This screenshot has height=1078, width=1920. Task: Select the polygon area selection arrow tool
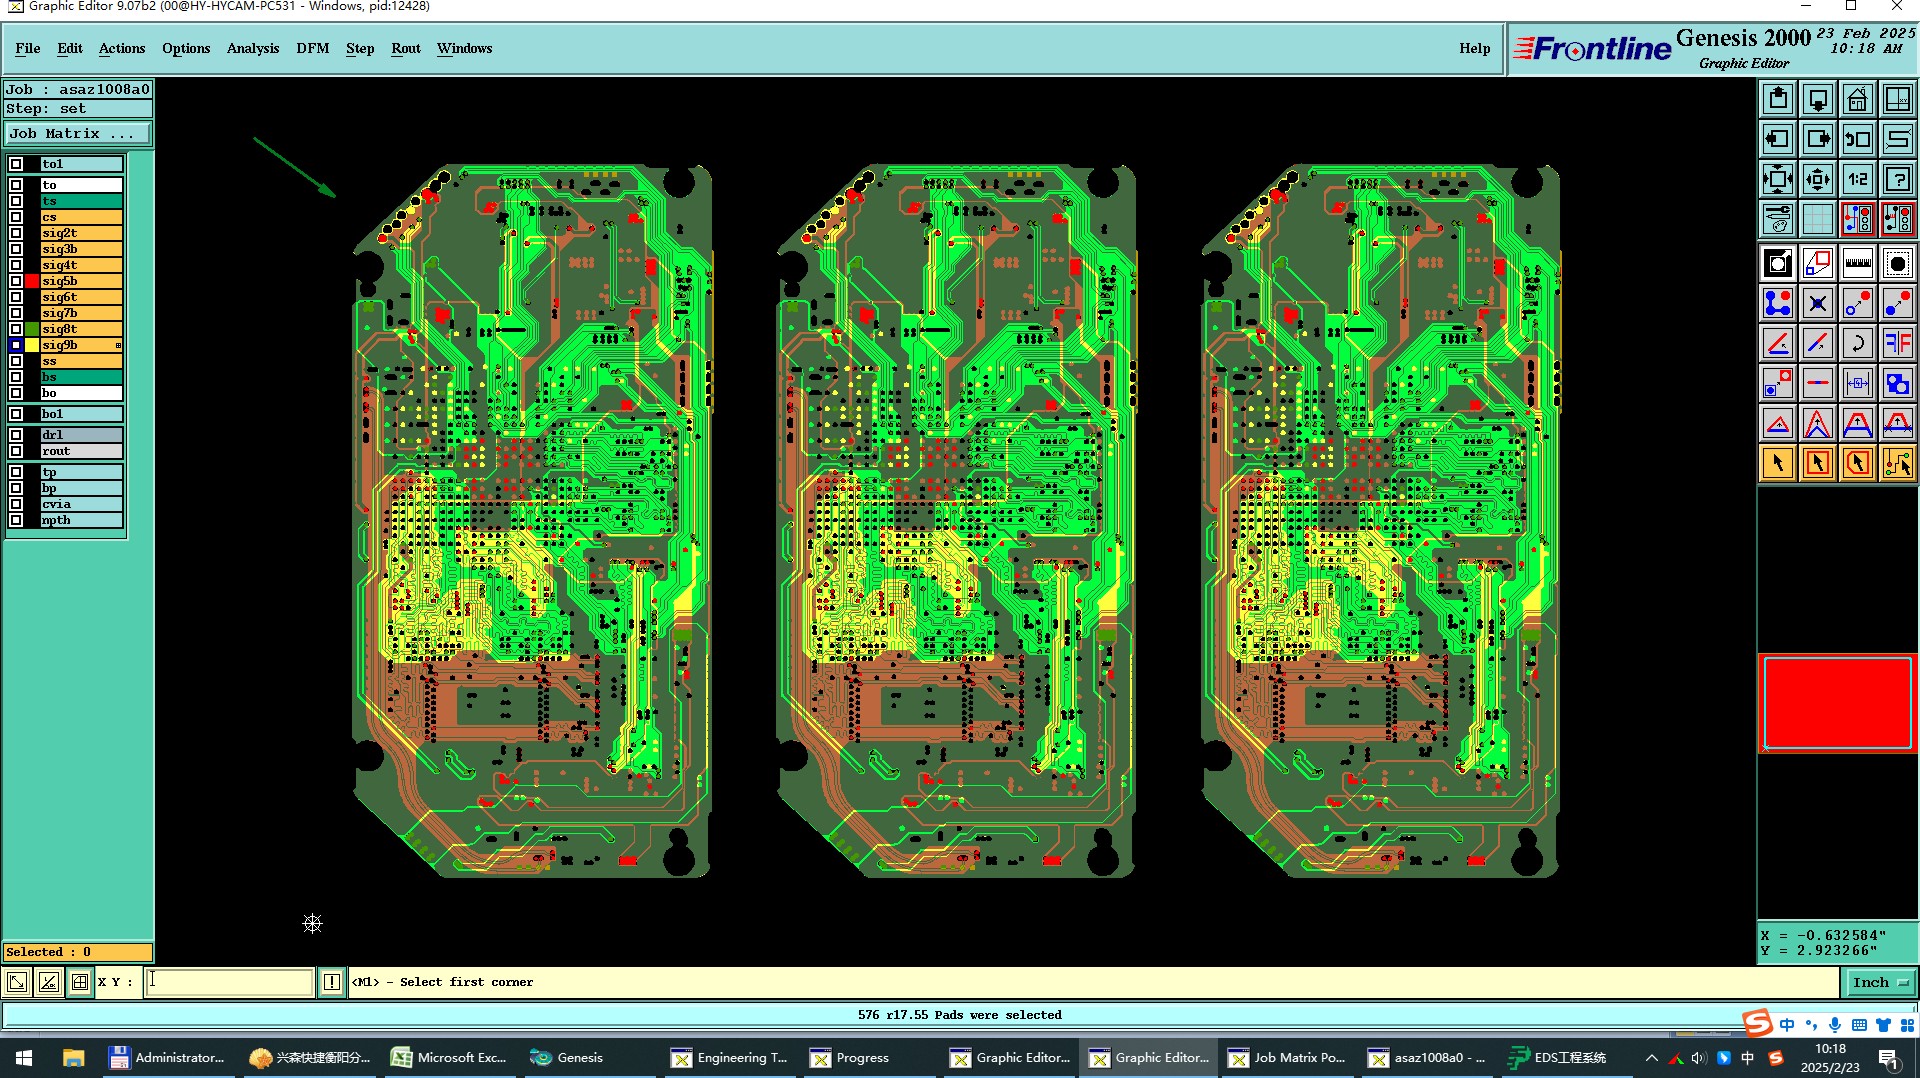[x=1857, y=463]
